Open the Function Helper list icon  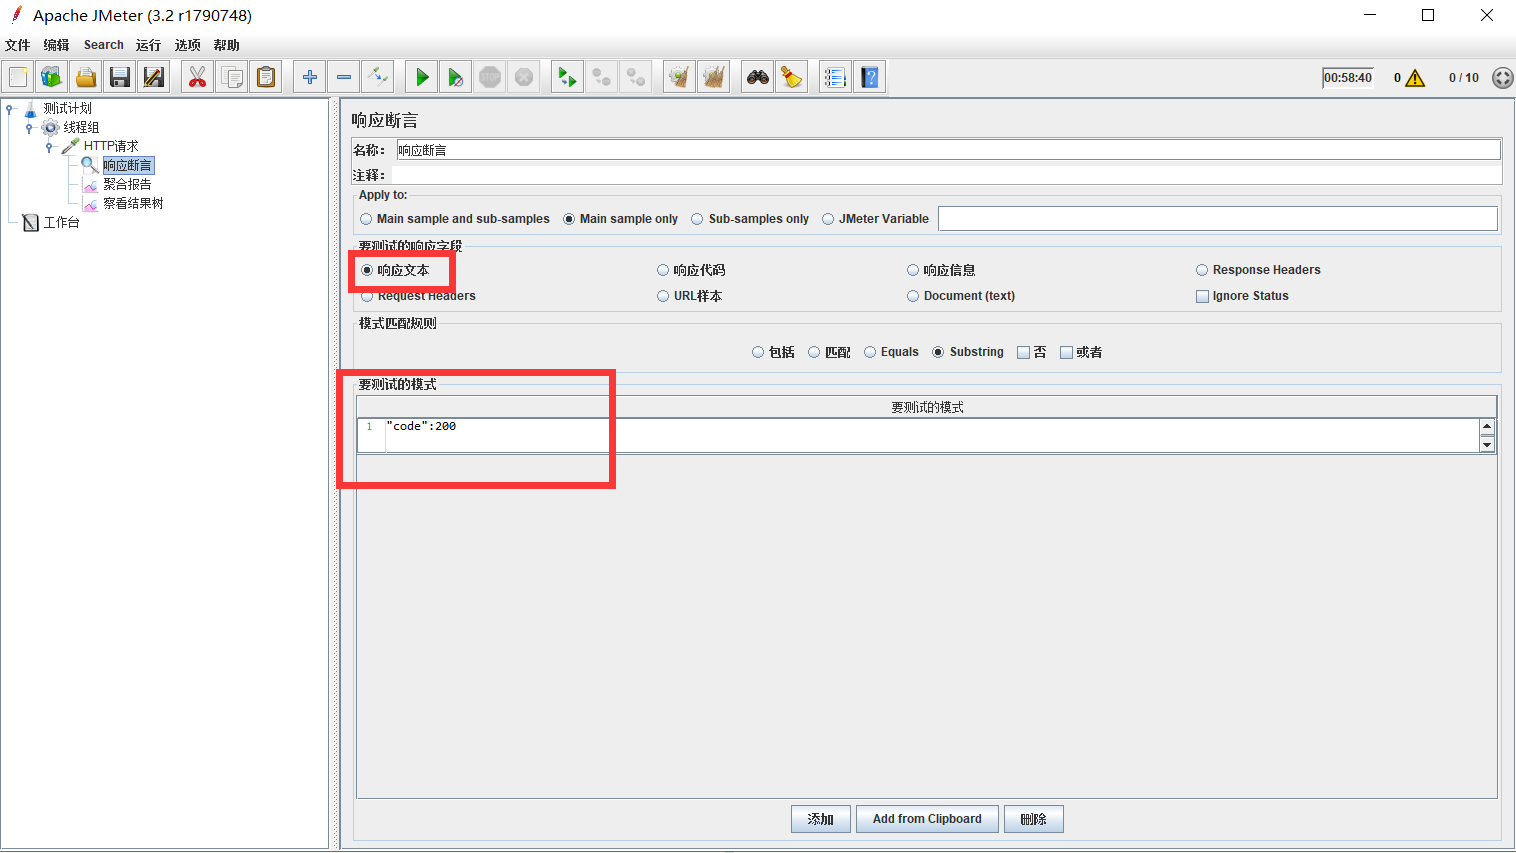(836, 77)
